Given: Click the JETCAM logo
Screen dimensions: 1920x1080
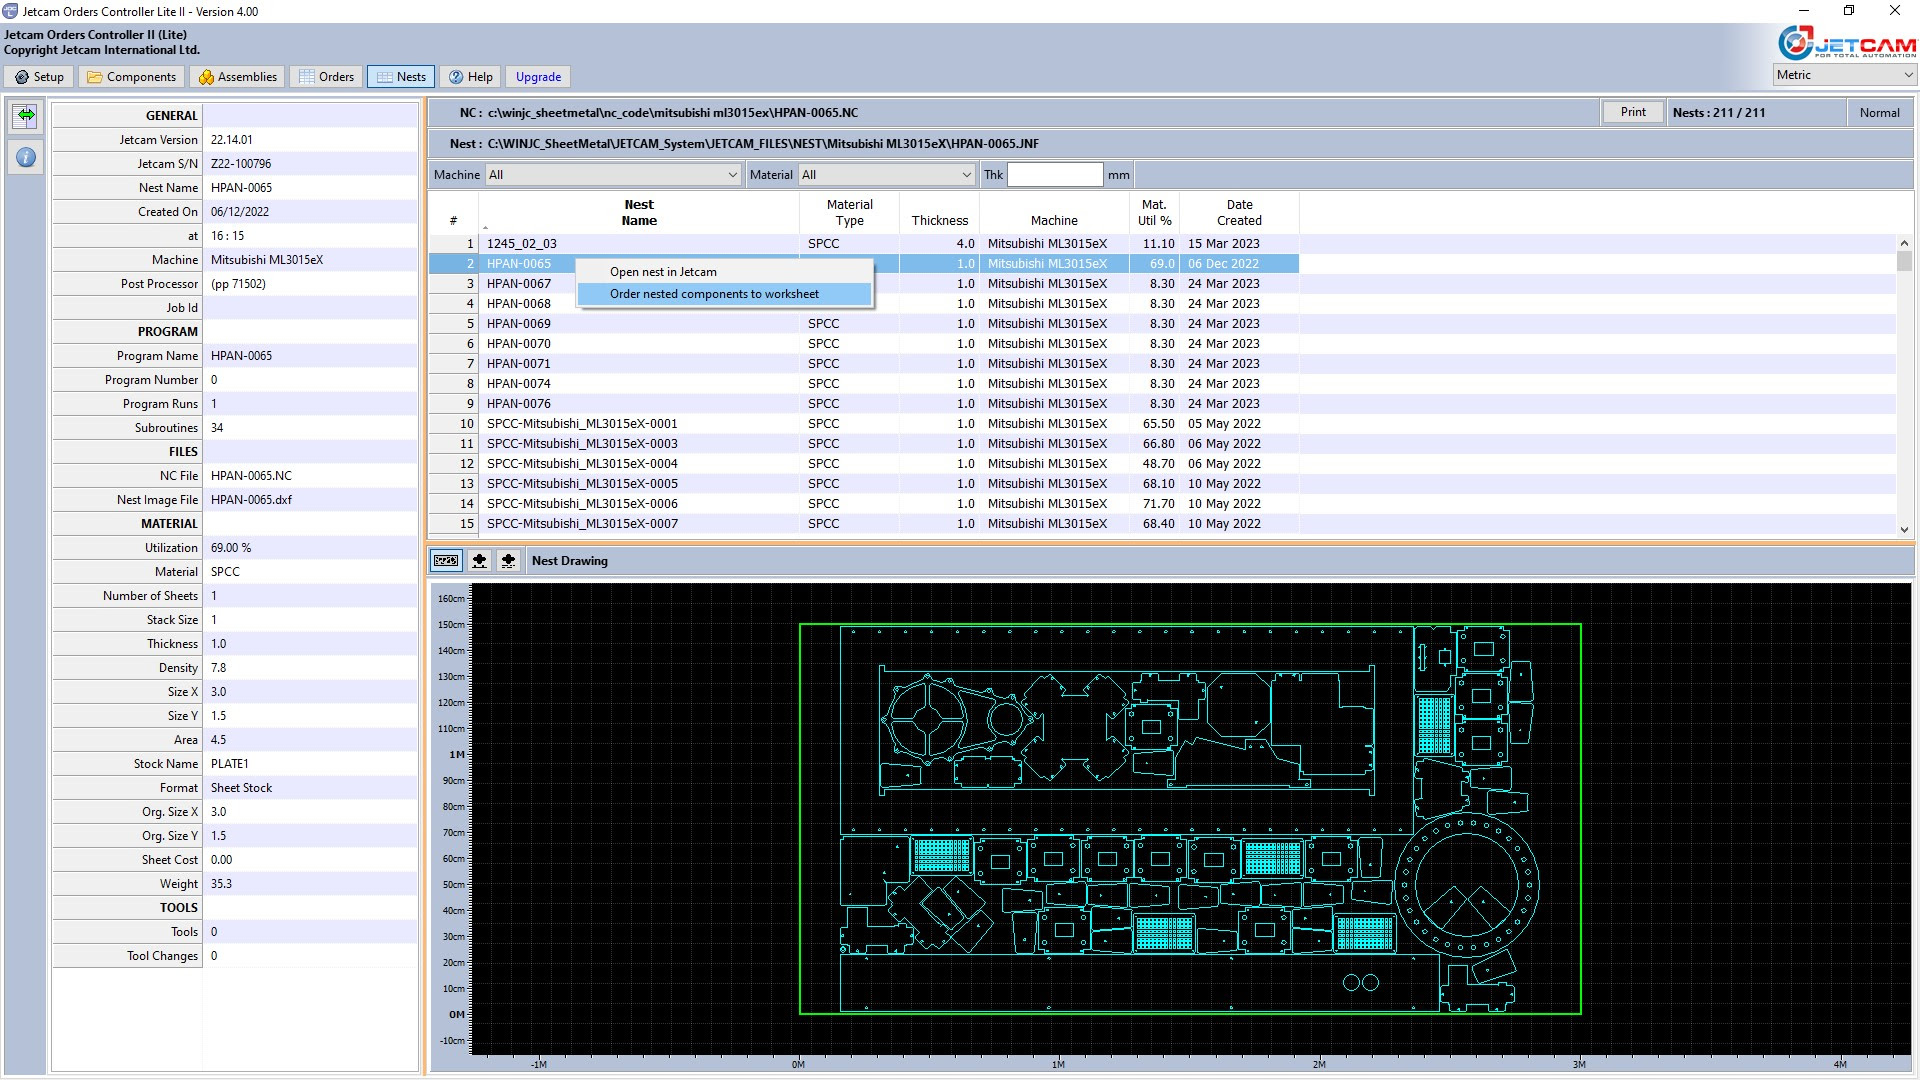Looking at the screenshot, I should (1846, 43).
